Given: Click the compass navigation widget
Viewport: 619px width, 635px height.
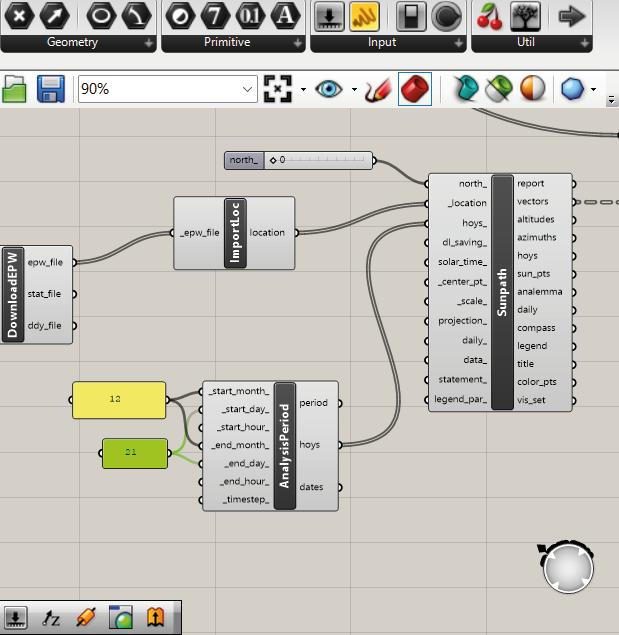Looking at the screenshot, I should point(567,567).
